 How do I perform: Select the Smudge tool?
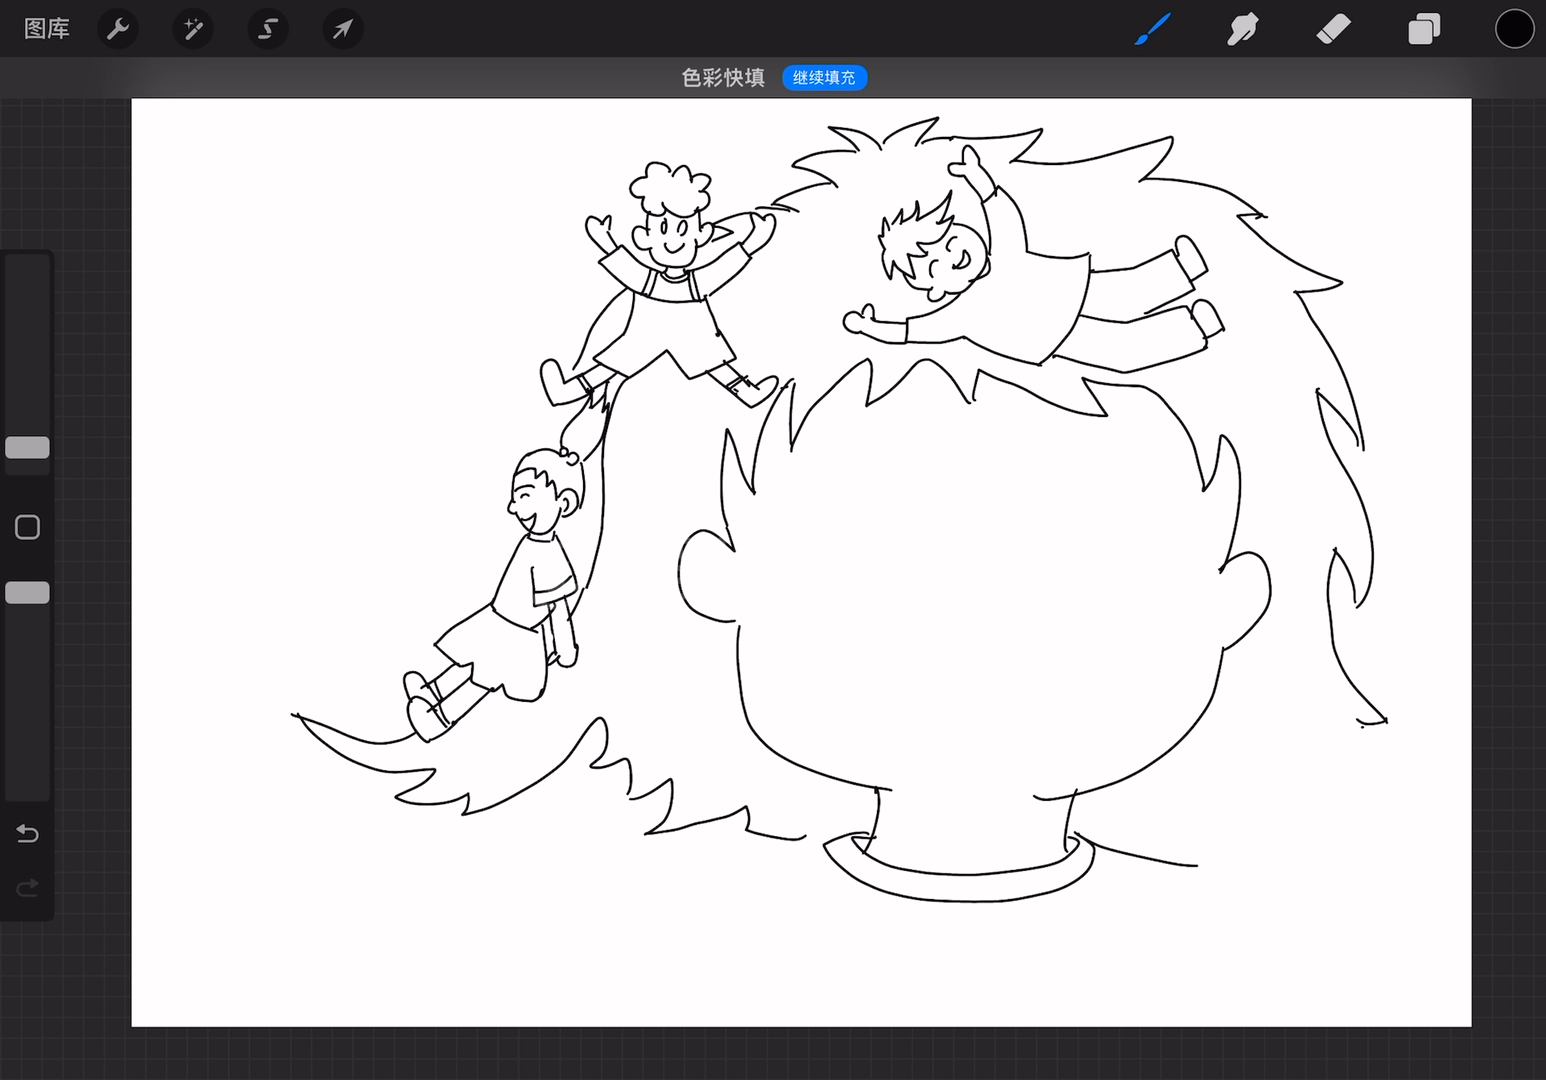(1242, 29)
